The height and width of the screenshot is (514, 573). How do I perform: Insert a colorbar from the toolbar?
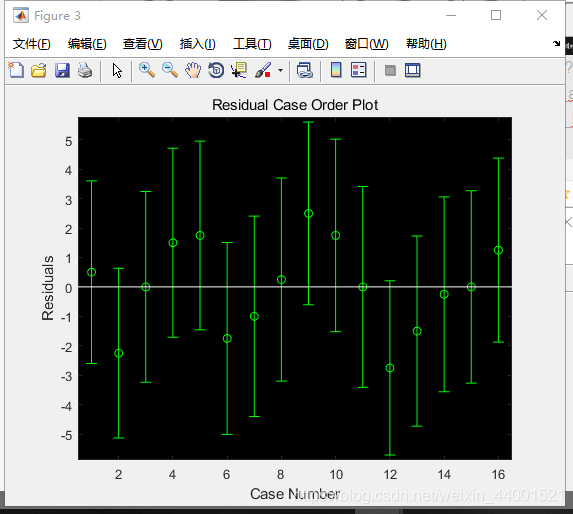pyautogui.click(x=336, y=70)
